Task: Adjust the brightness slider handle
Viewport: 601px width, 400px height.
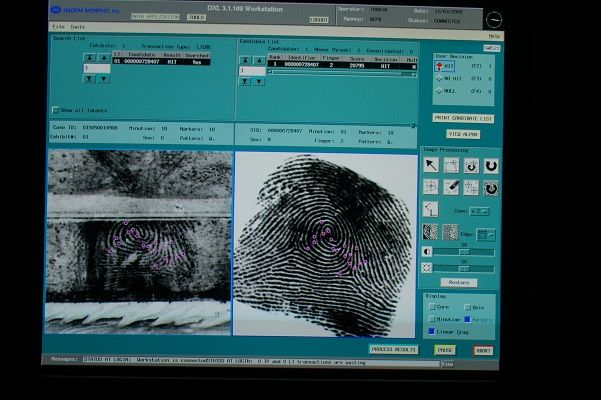Action: pyautogui.click(x=464, y=268)
